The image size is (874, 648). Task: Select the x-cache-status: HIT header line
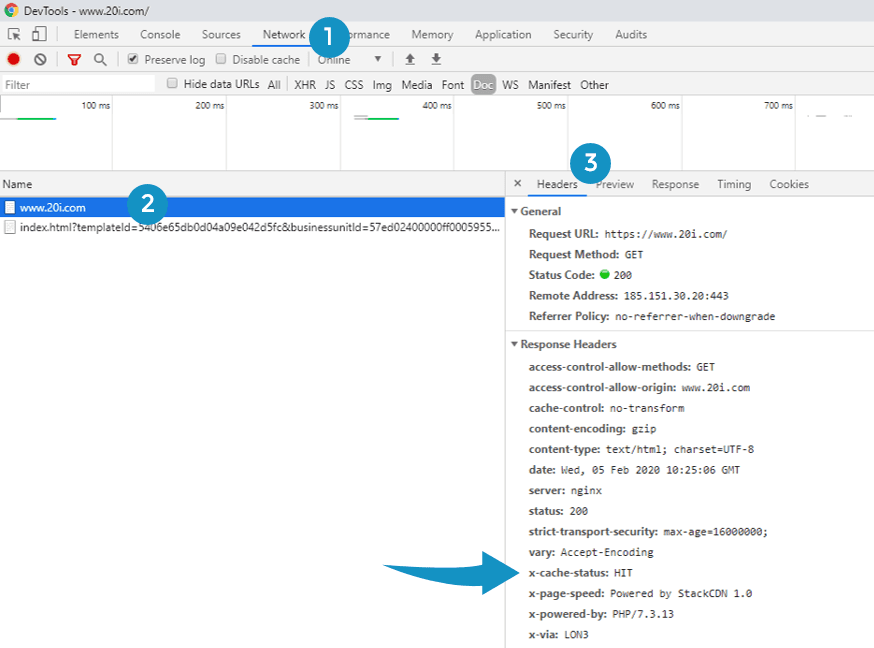coord(580,573)
